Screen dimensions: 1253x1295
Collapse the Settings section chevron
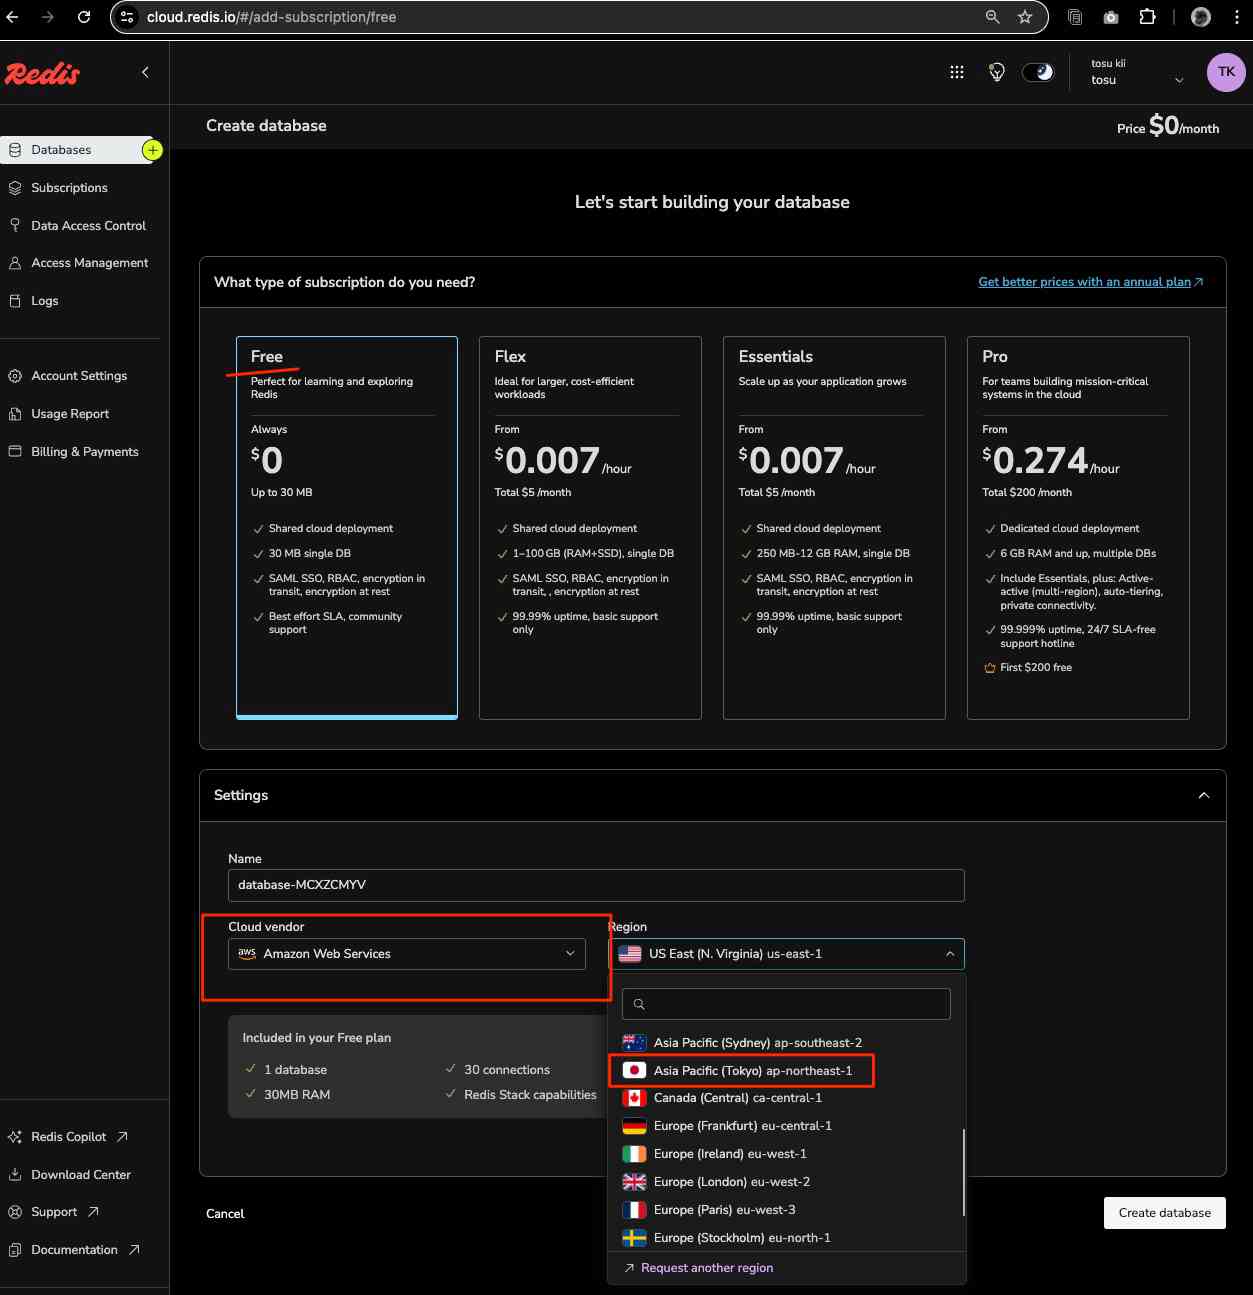coord(1203,796)
